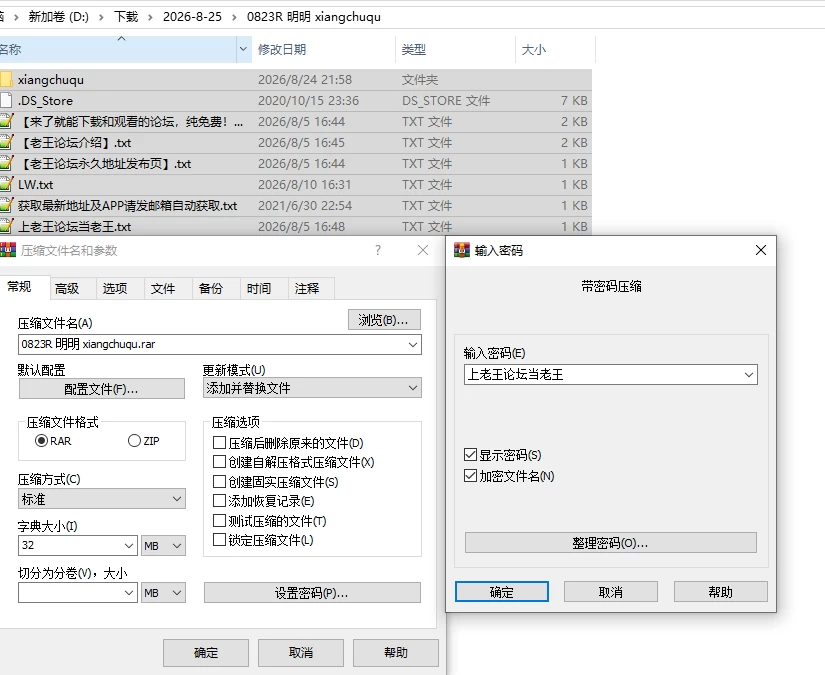Click the WinRAR icon in the 压缩文件名和参数 title bar
The image size is (825, 675).
tap(7, 250)
